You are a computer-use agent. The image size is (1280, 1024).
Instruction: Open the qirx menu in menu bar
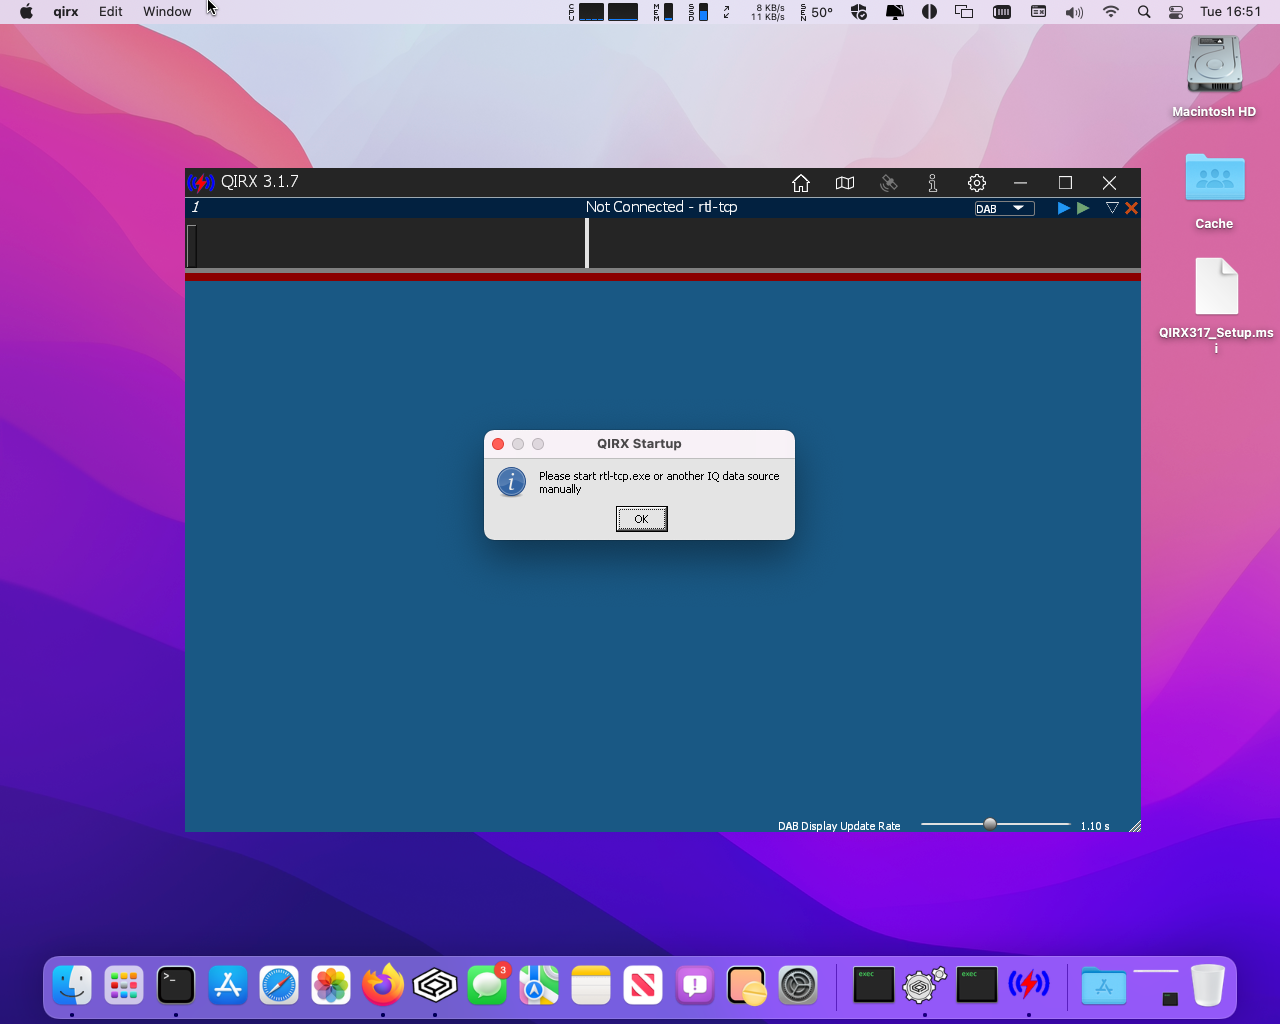(x=66, y=12)
